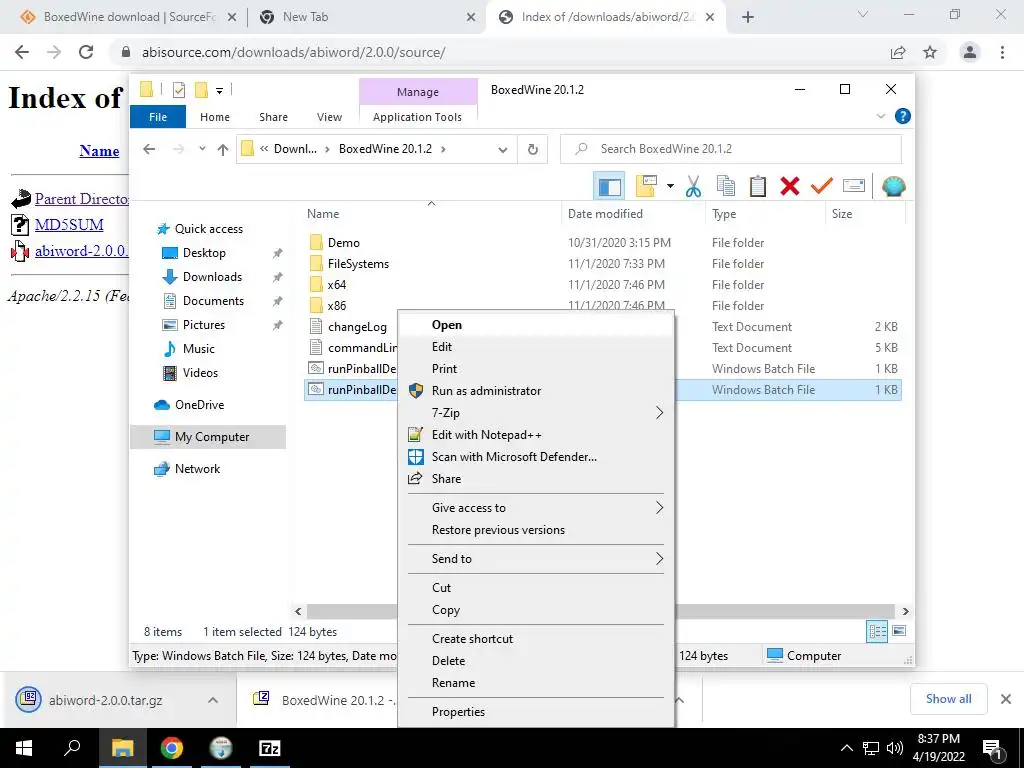This screenshot has height=768, width=1024.
Task: Click the volume speaker tray icon
Action: [x=895, y=748]
